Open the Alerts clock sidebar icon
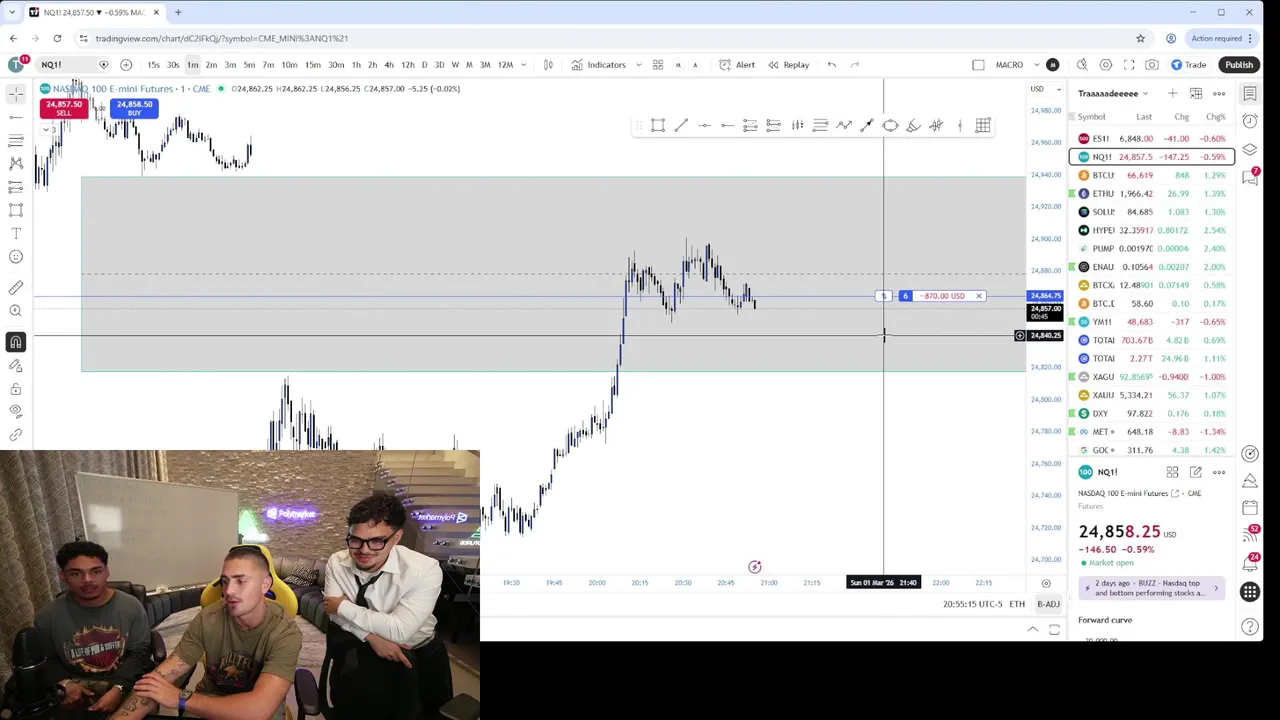 [1250, 121]
